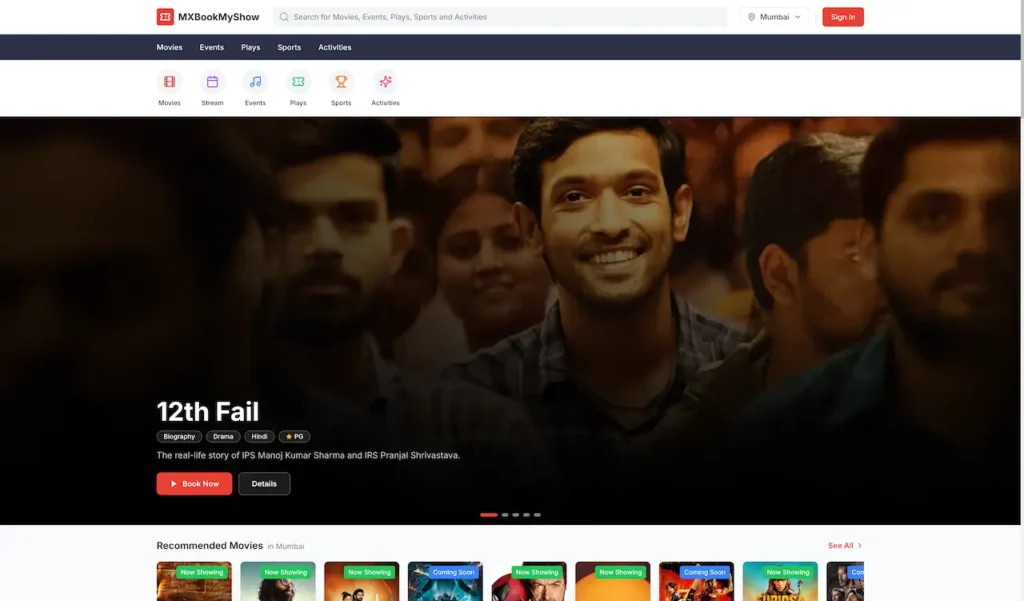
Task: Open the Activities sparkle icon
Action: pyautogui.click(x=385, y=82)
